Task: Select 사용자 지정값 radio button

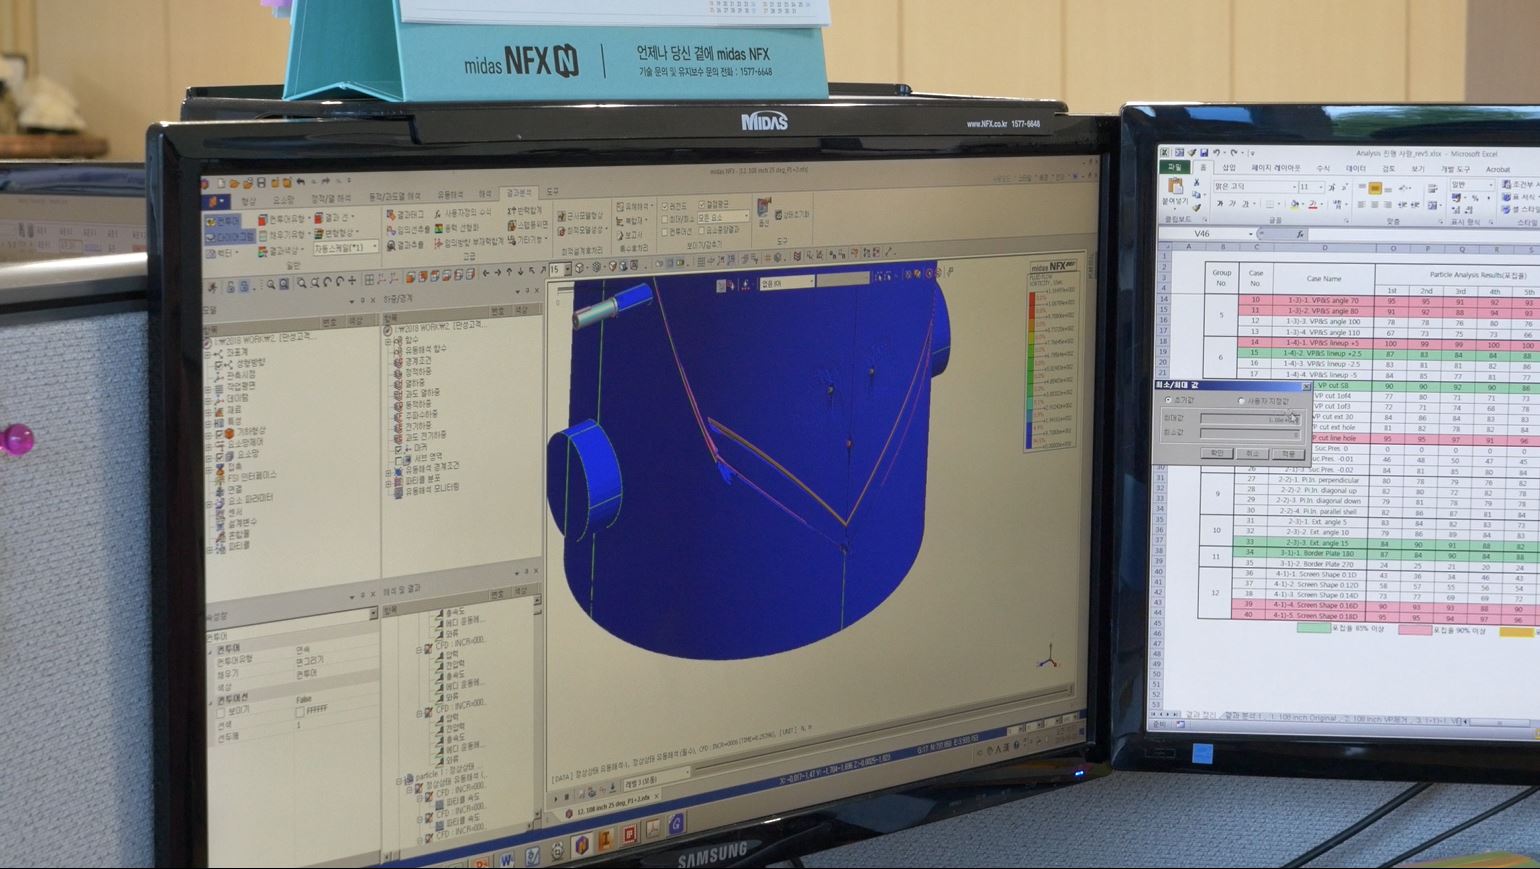Action: [1241, 401]
